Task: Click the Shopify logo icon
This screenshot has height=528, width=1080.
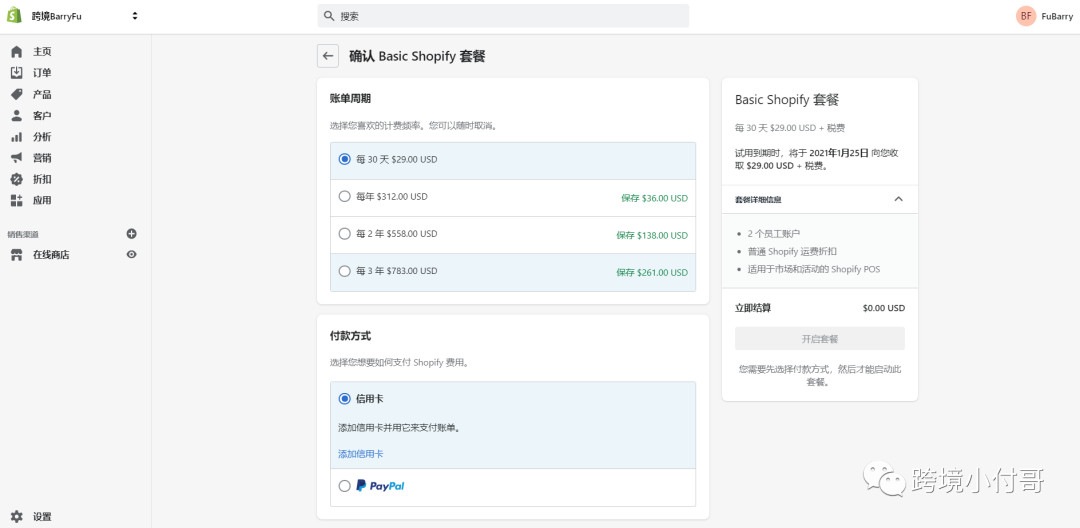Action: [x=14, y=15]
